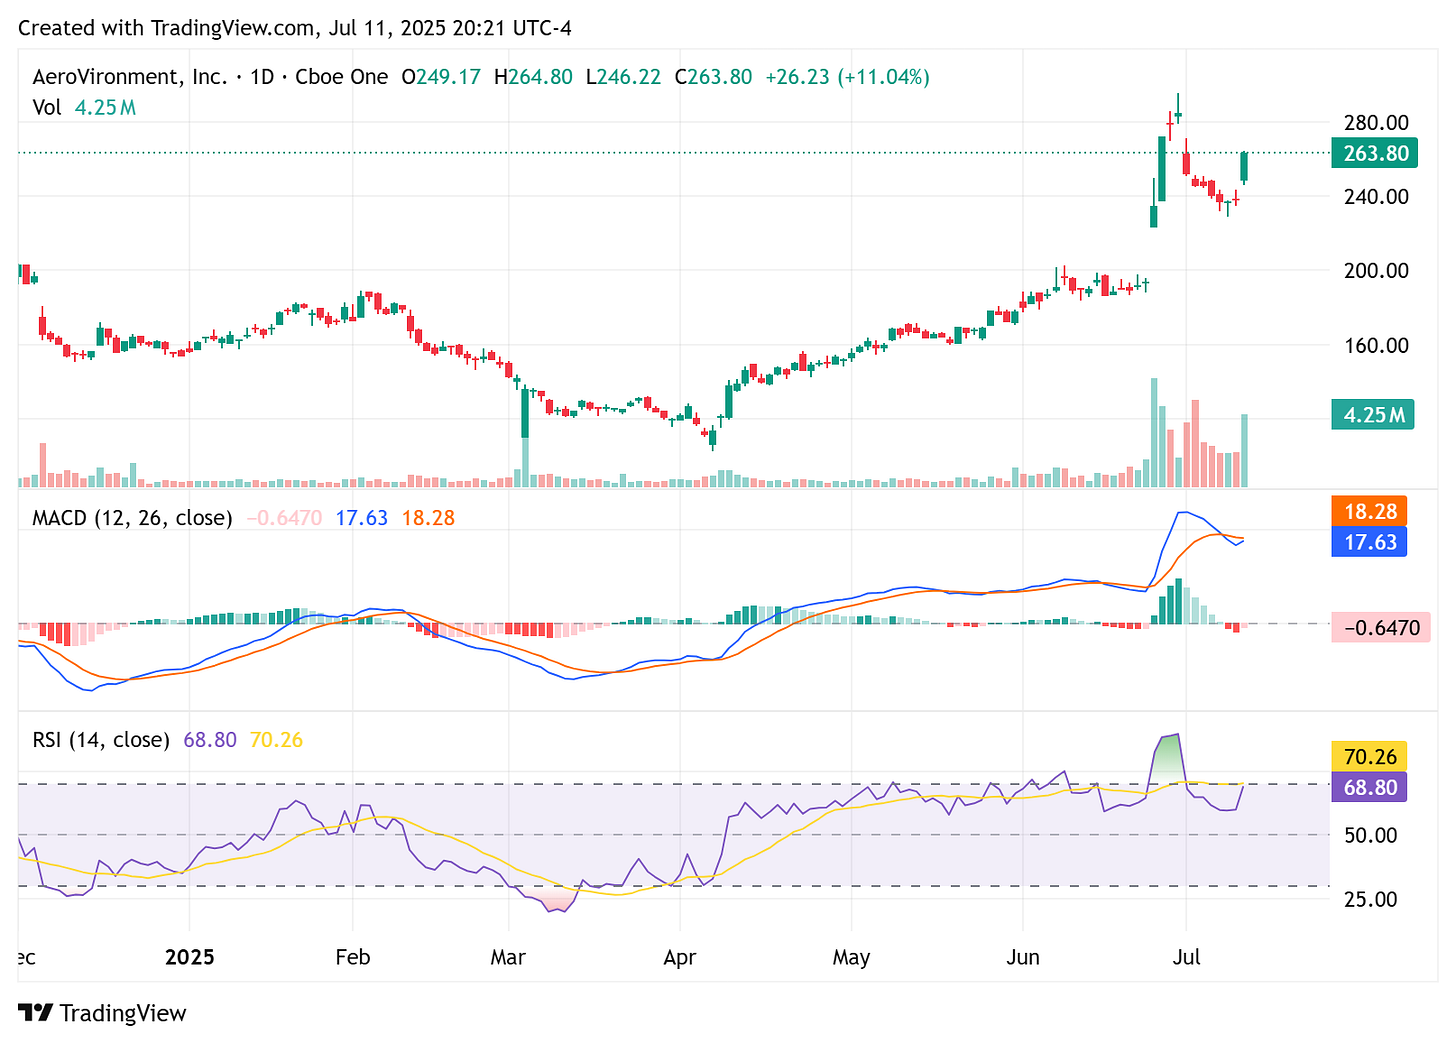Image resolution: width=1456 pixels, height=1045 pixels.
Task: Select the Cboe One exchange label
Action: (x=342, y=76)
